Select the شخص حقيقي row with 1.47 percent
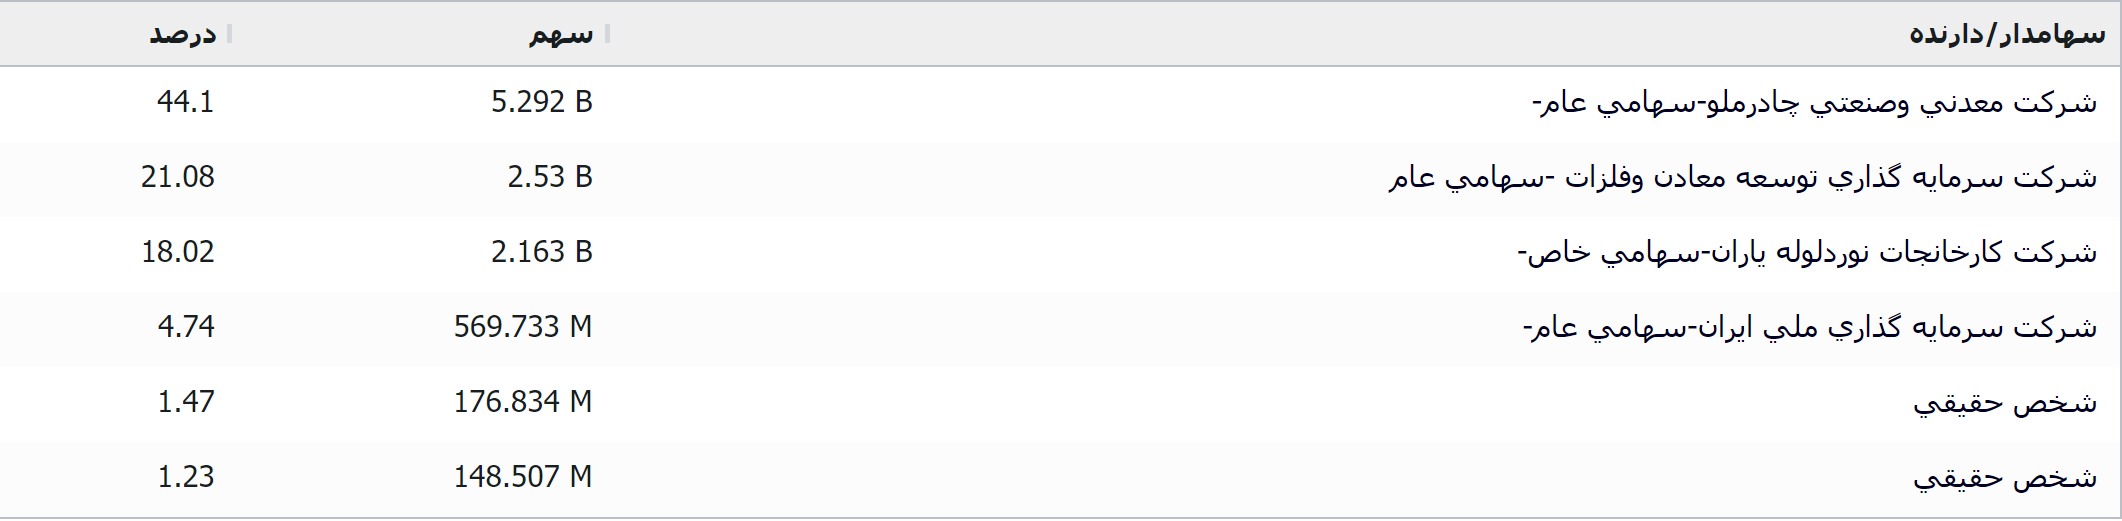 pos(2004,403)
